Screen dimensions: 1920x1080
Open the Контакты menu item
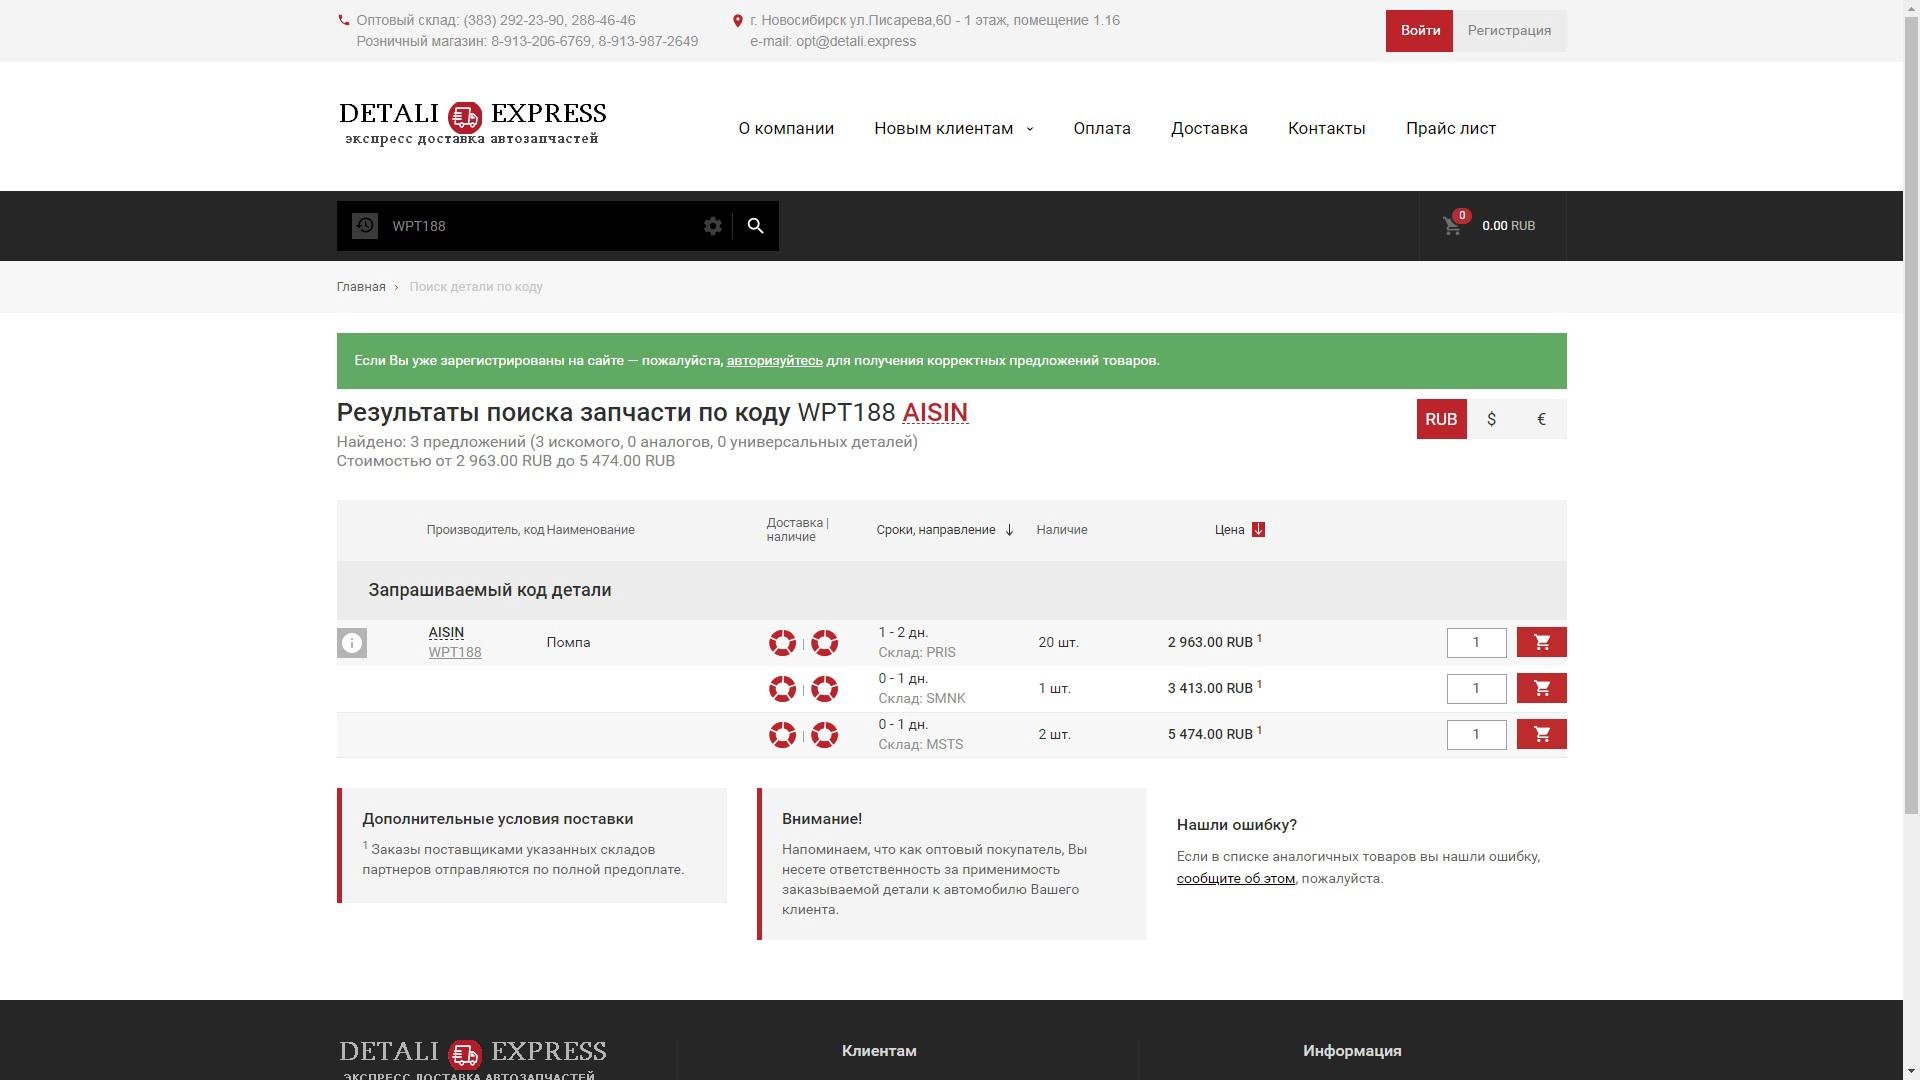point(1326,128)
